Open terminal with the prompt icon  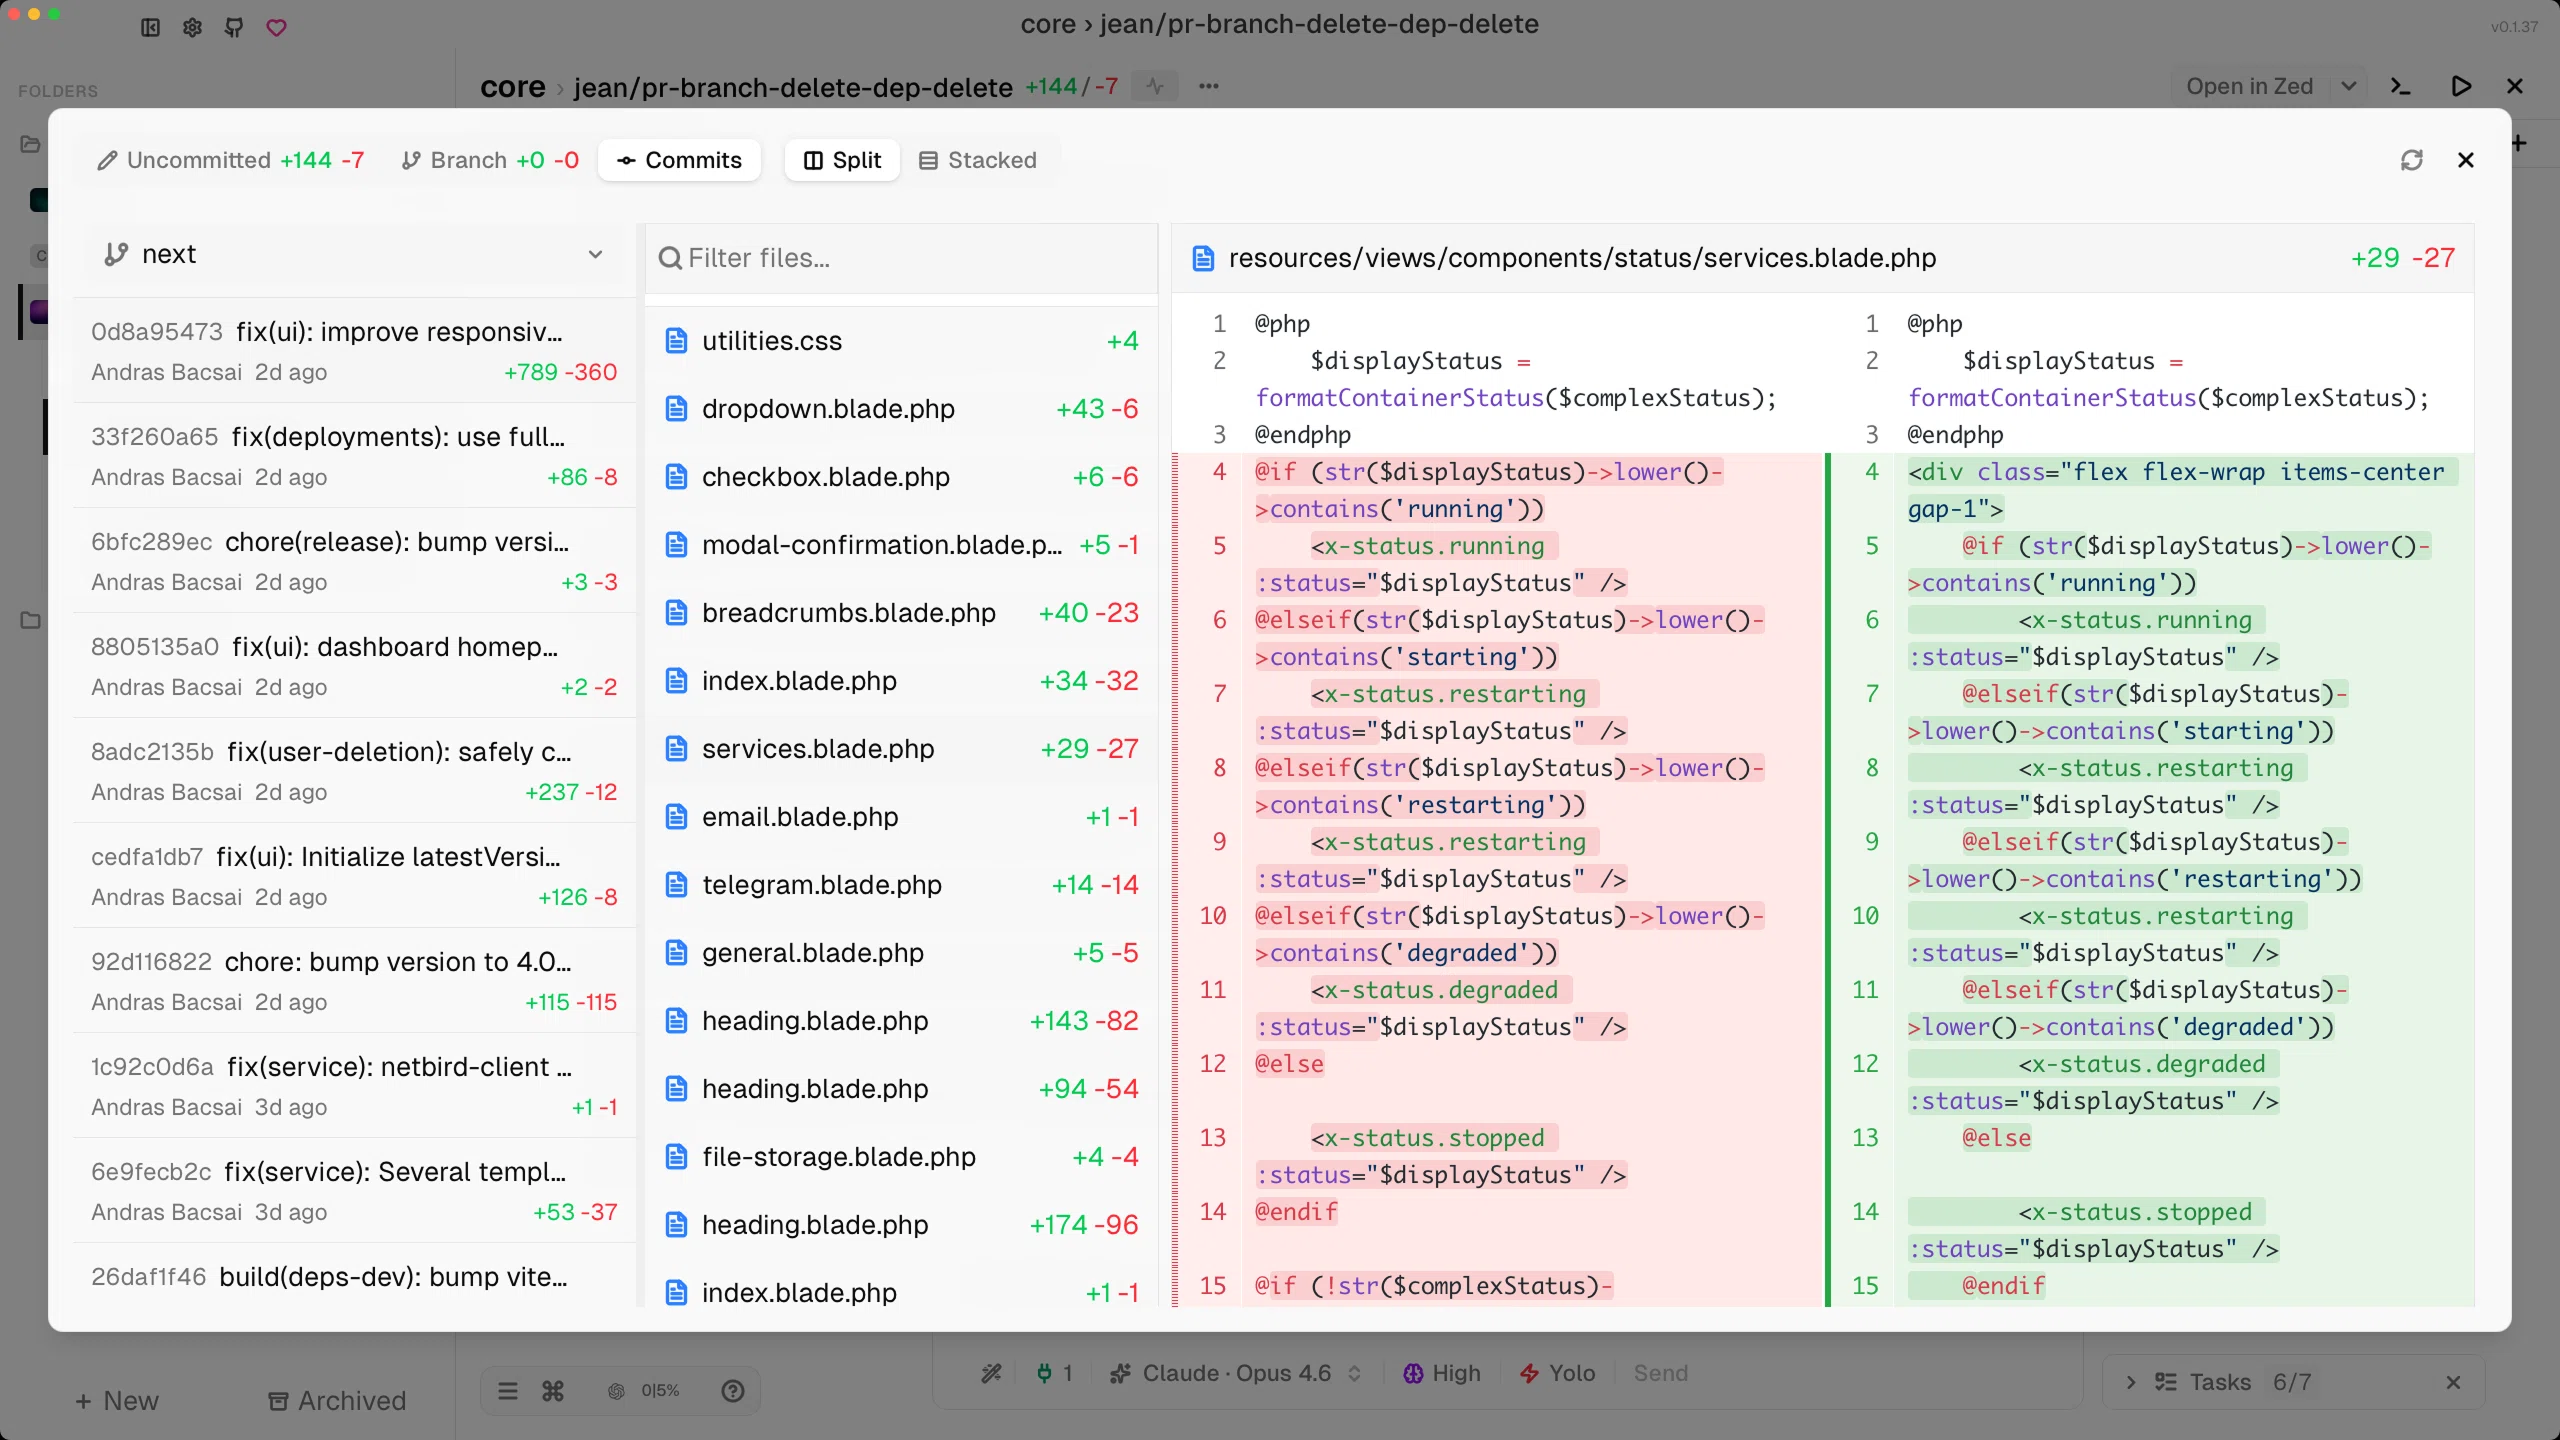[2400, 86]
